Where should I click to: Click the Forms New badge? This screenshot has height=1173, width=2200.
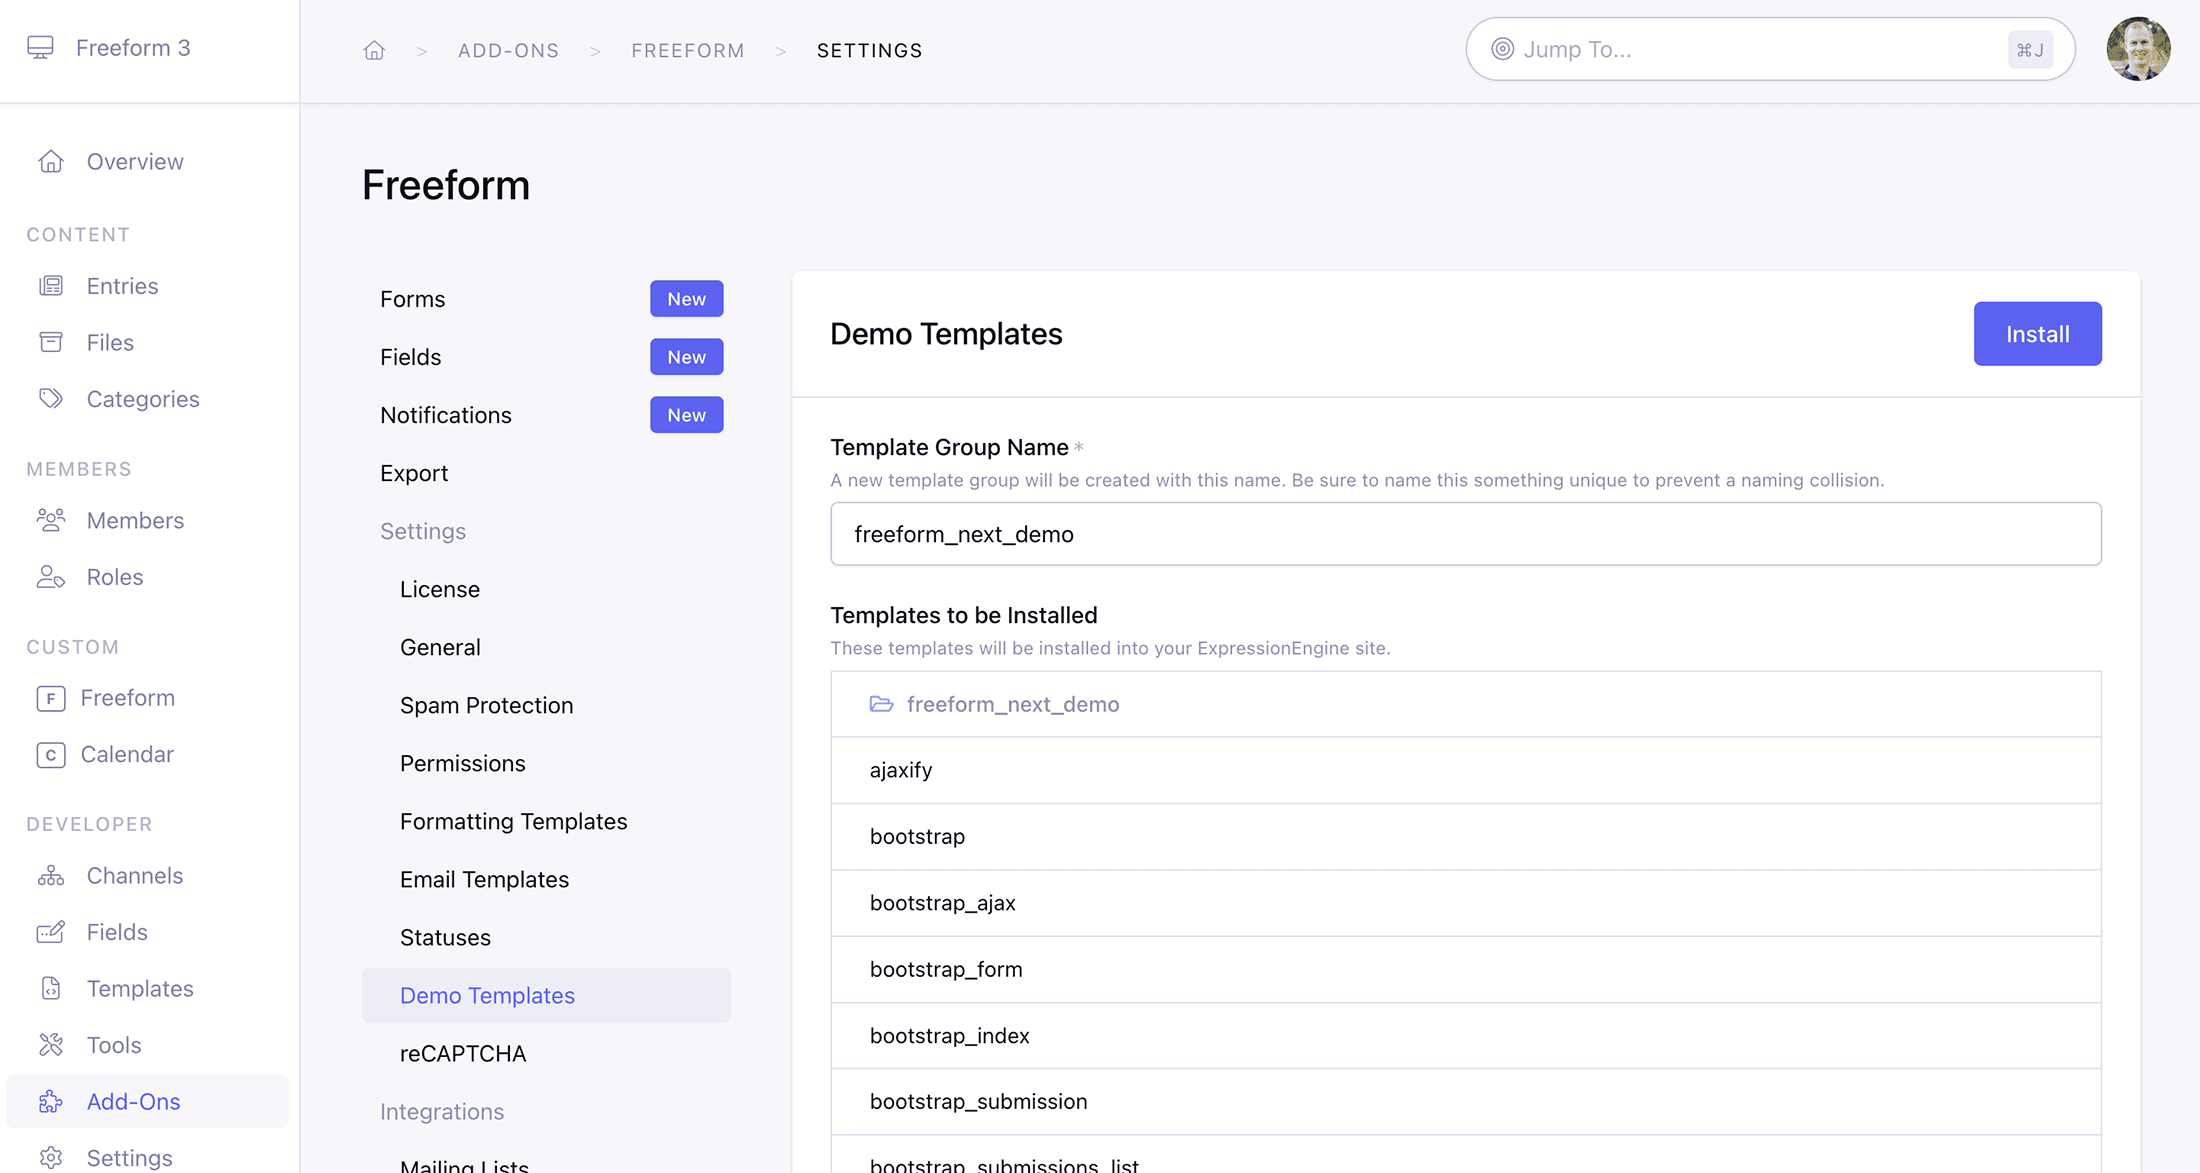[685, 298]
